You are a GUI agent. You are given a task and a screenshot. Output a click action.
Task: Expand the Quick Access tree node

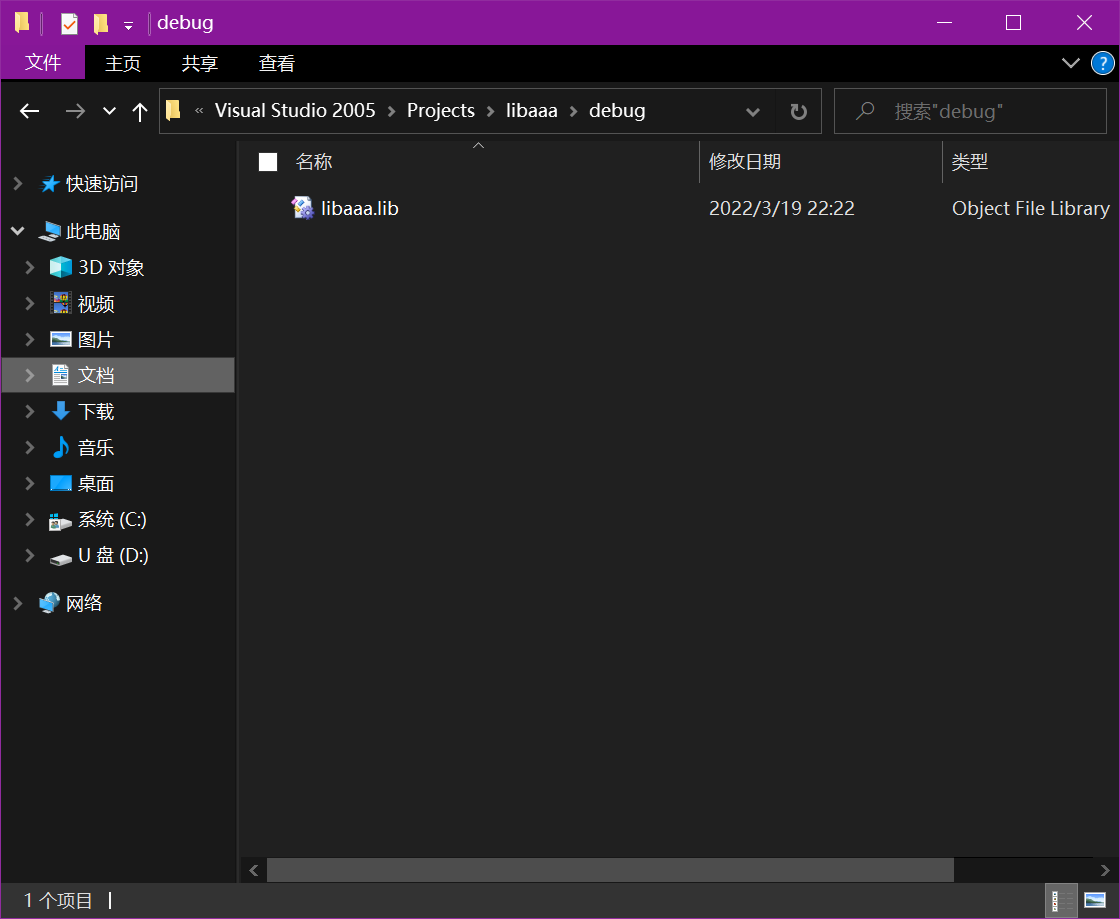pos(18,184)
